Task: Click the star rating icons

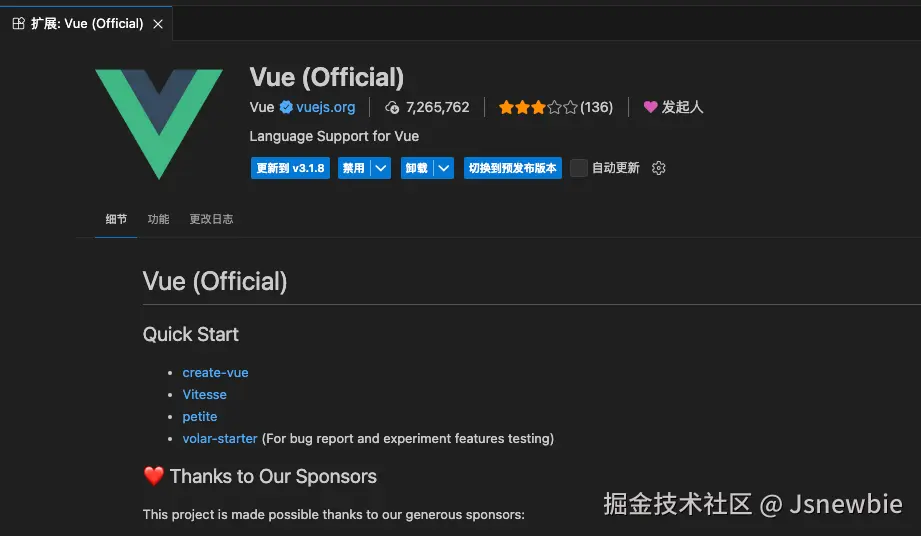Action: coord(538,107)
